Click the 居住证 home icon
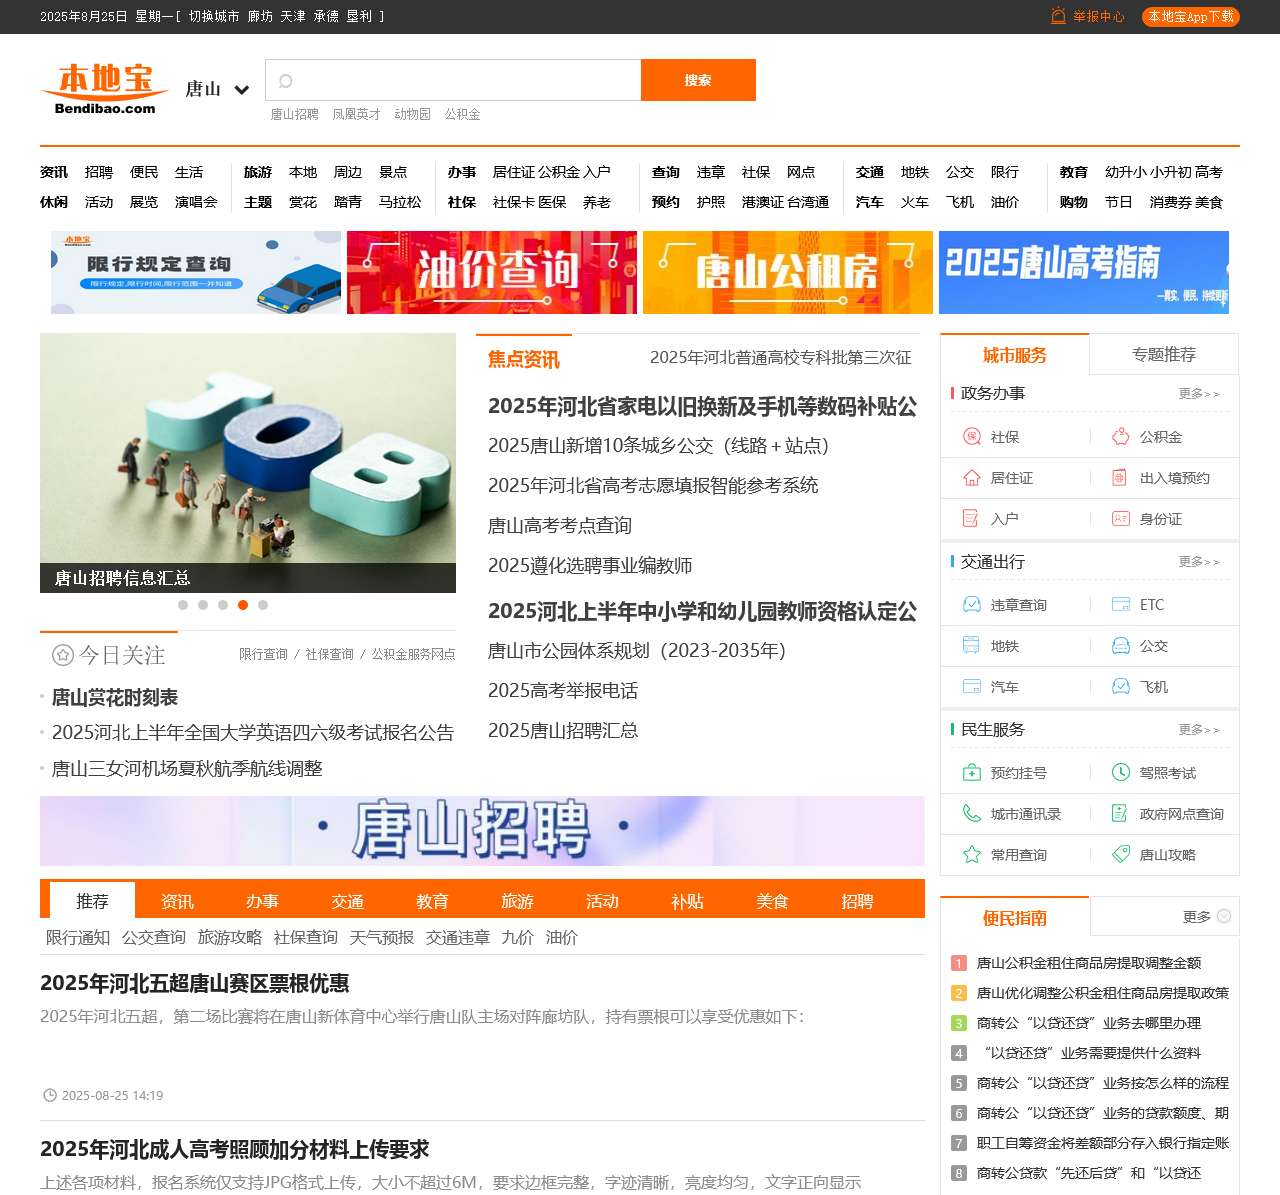This screenshot has height=1195, width=1280. [x=970, y=478]
